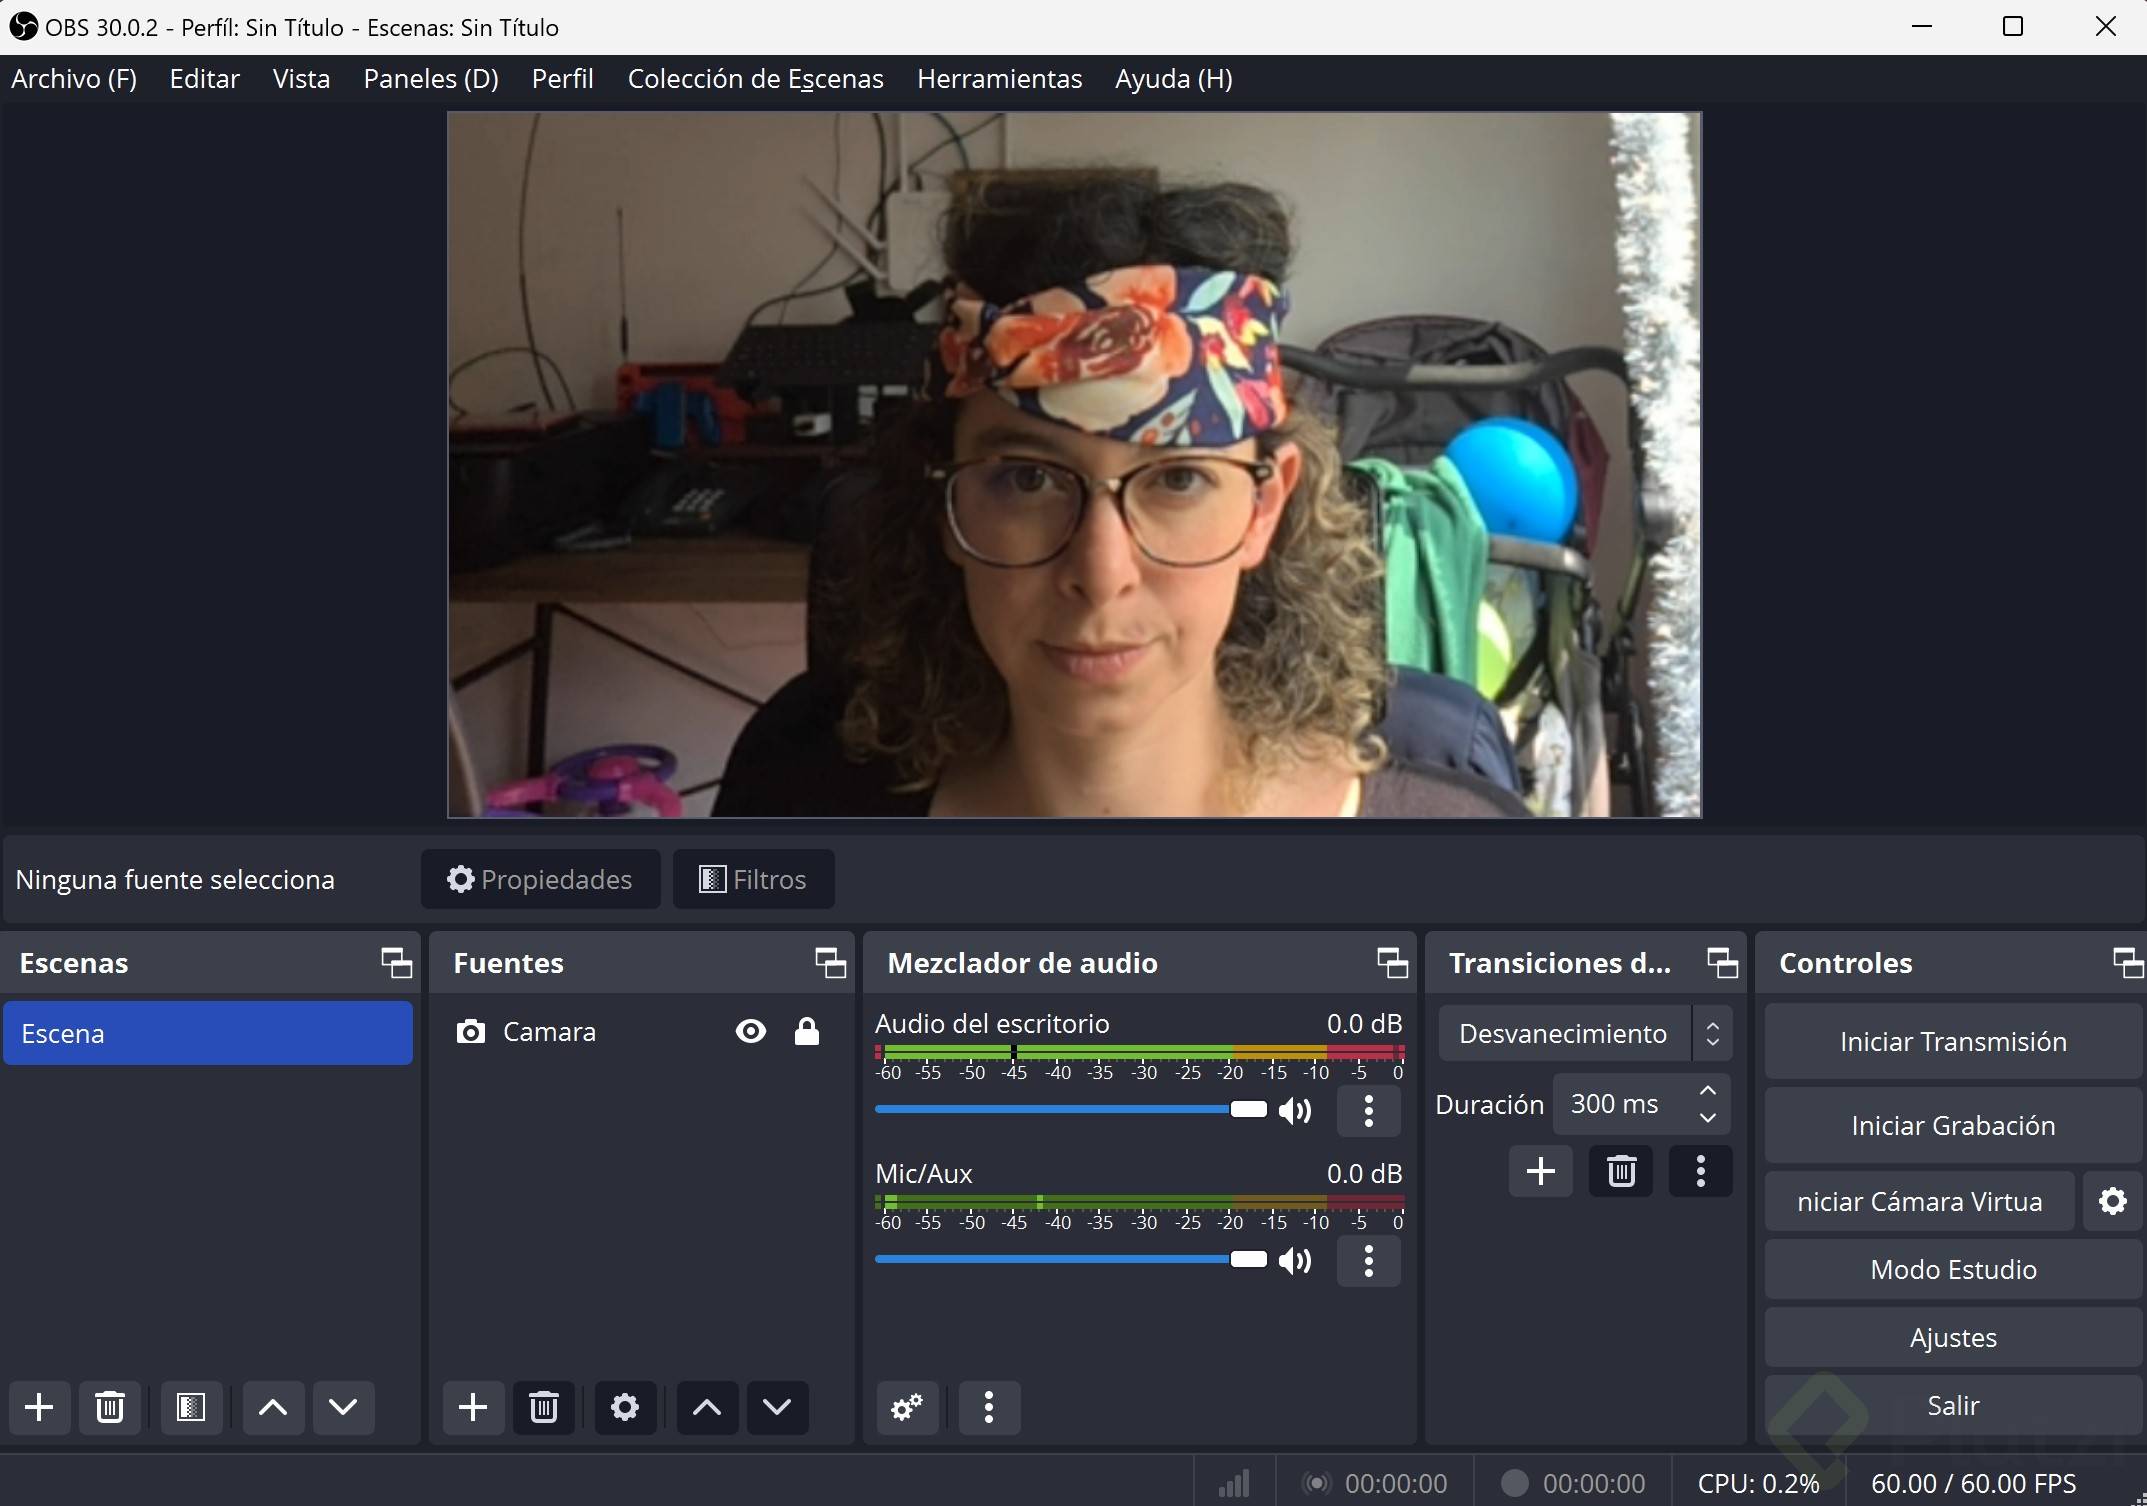Image resolution: width=2147 pixels, height=1506 pixels.
Task: Delete selected source with Fuentes trash icon
Action: point(544,1408)
